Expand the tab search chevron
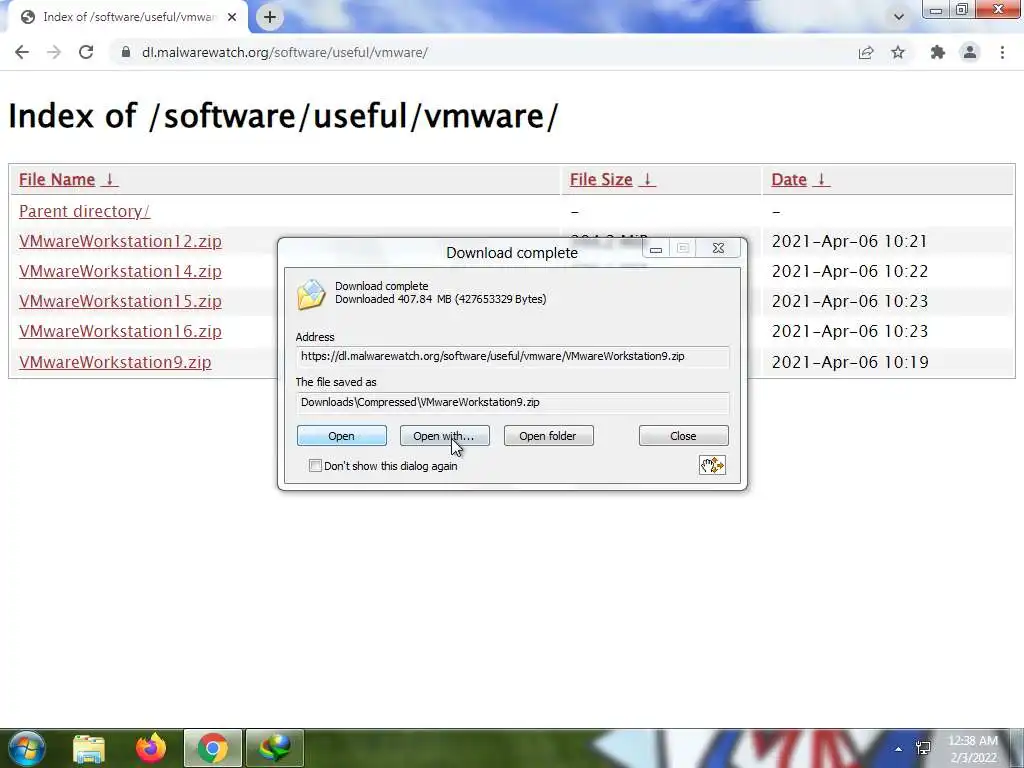Image resolution: width=1024 pixels, height=768 pixels. click(899, 17)
